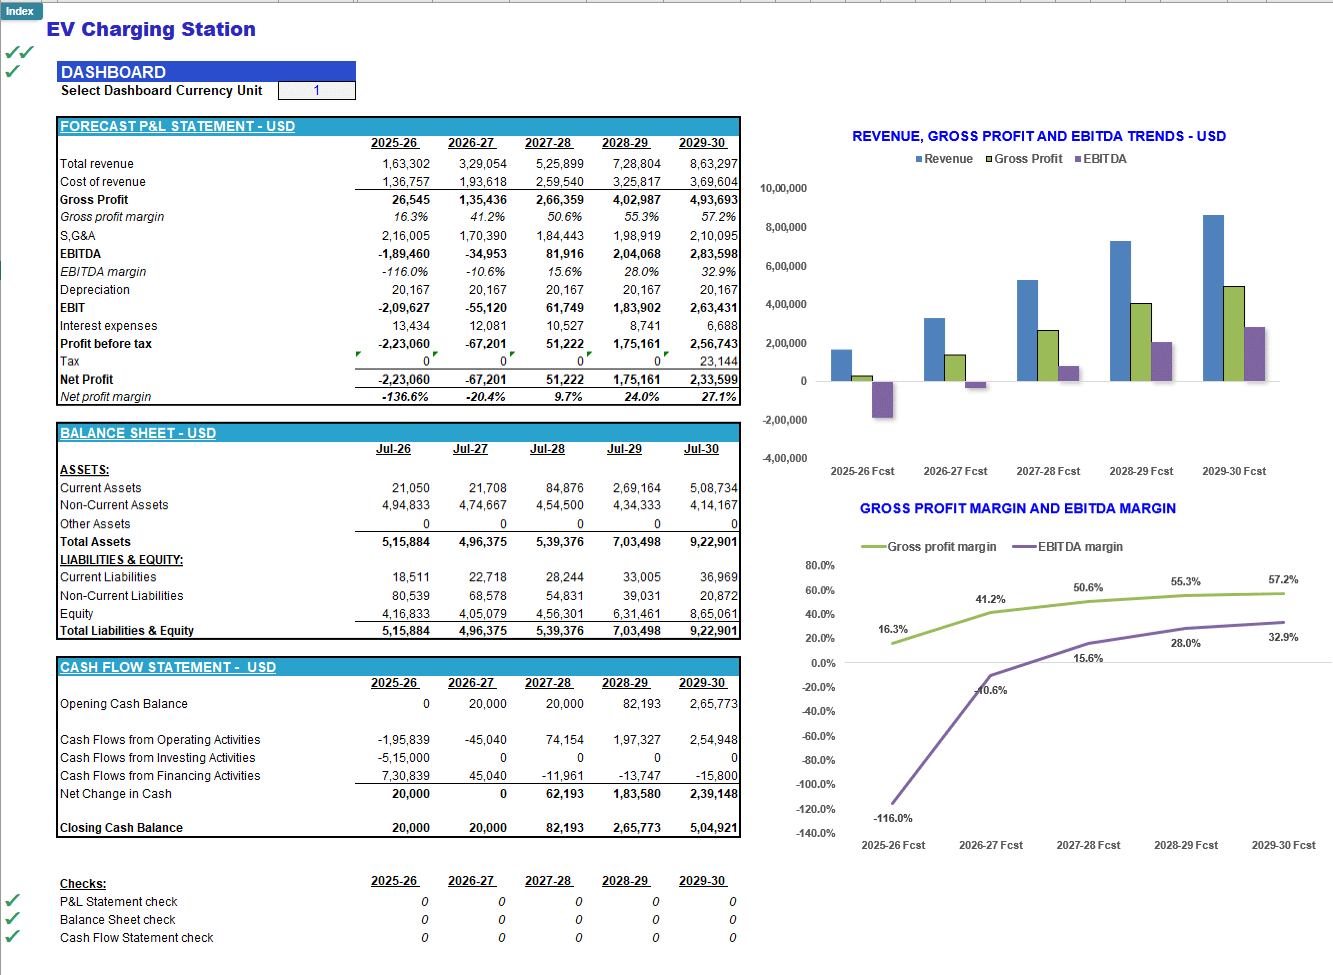Select investing cash flow value -5,15,000

tap(404, 758)
